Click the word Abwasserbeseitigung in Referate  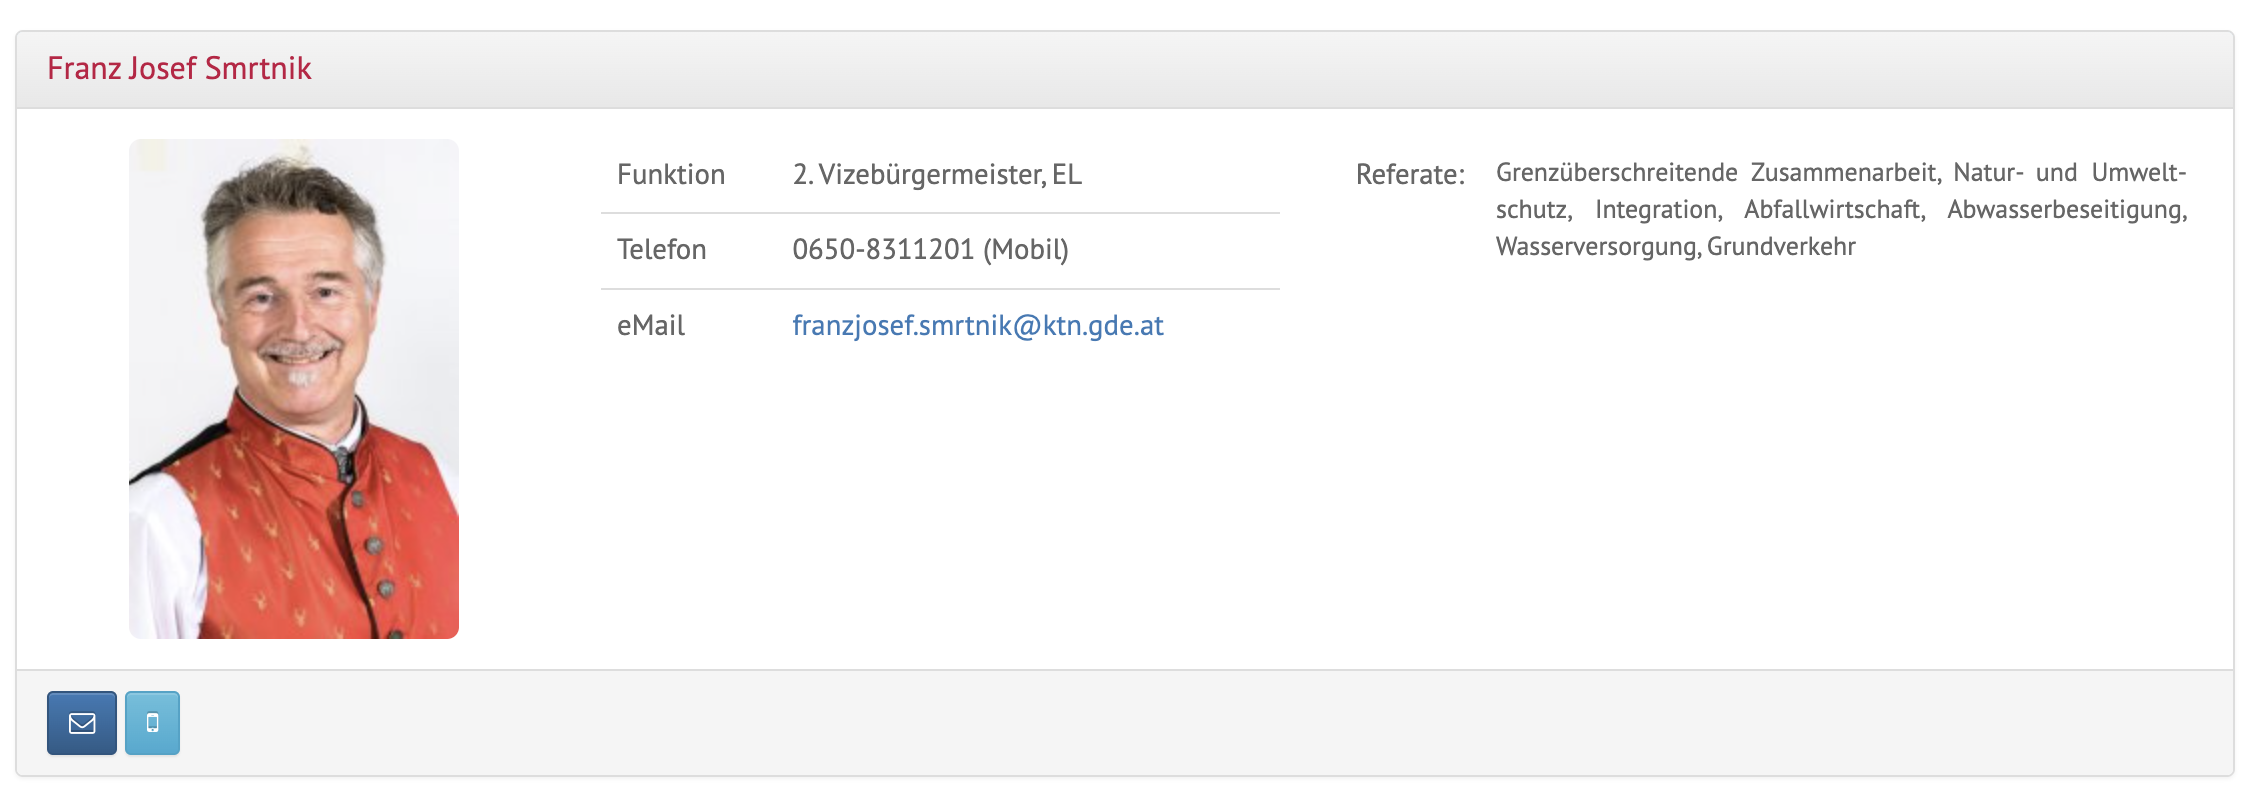2067,210
